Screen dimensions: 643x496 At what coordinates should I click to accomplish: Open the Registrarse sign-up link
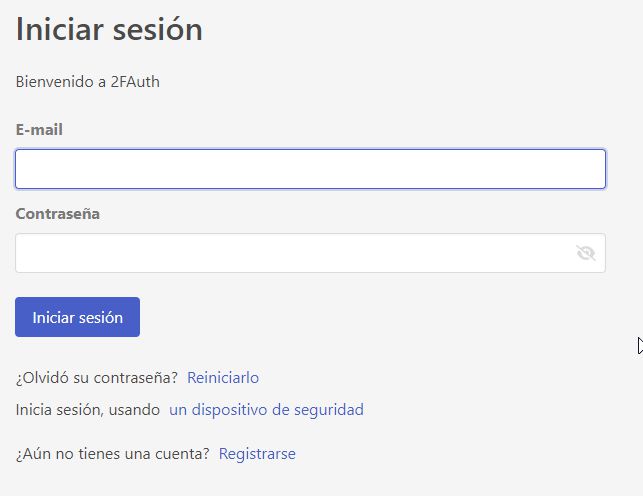click(257, 453)
